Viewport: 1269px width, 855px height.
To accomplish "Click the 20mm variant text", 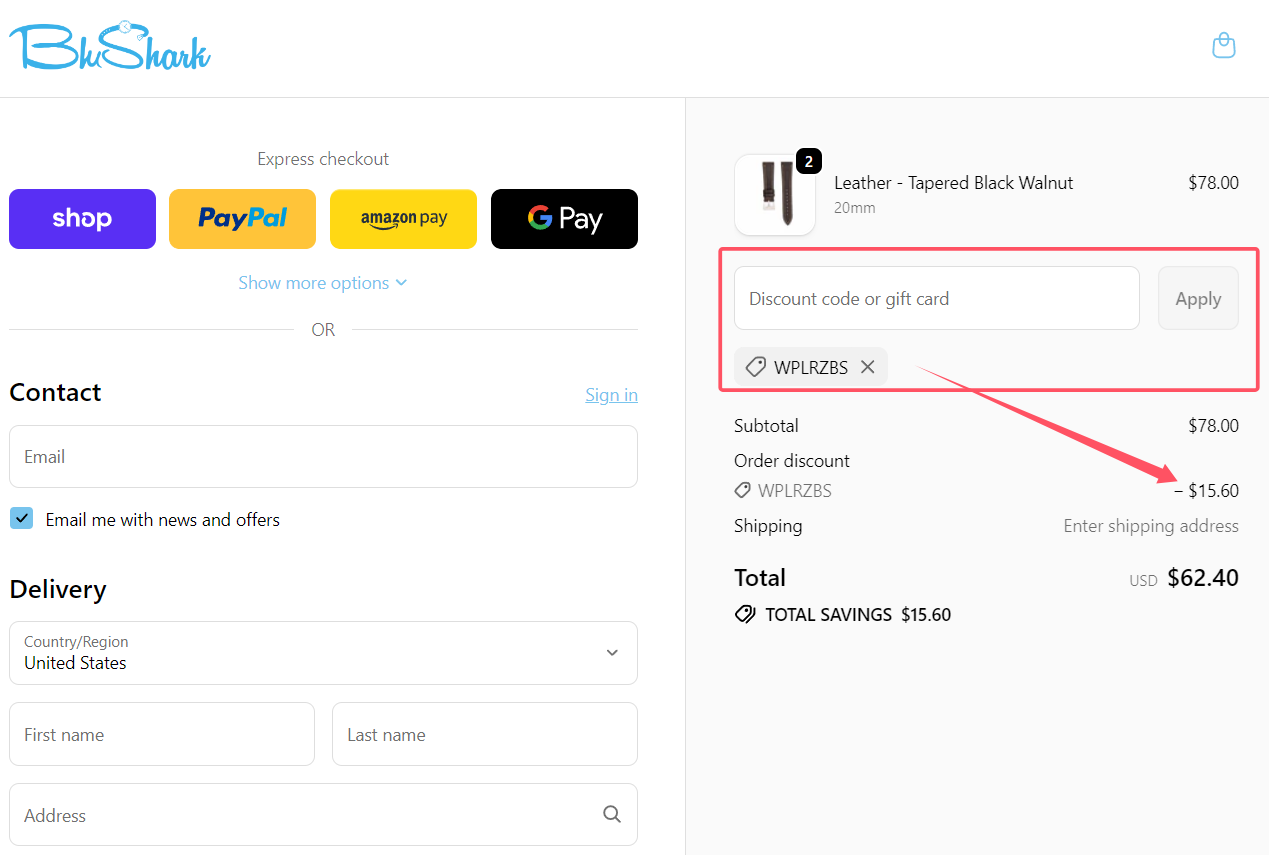I will [x=855, y=208].
